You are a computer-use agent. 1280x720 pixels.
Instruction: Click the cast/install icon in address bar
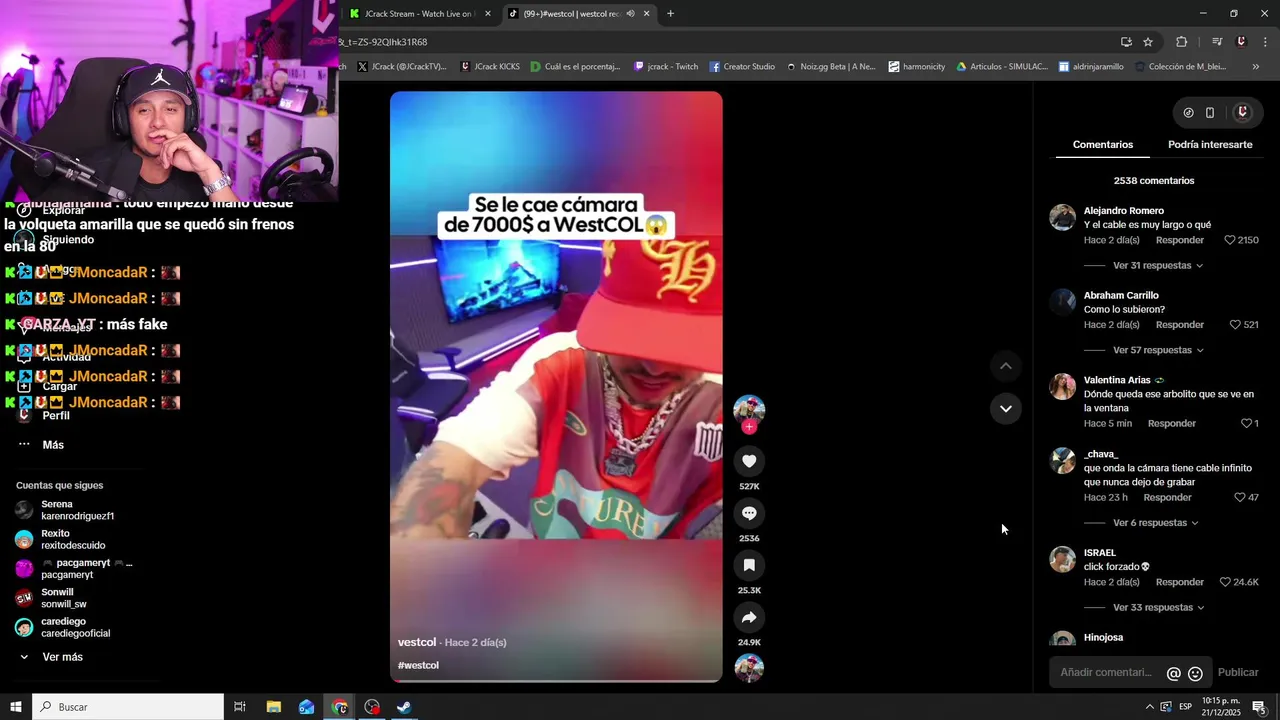click(1126, 42)
